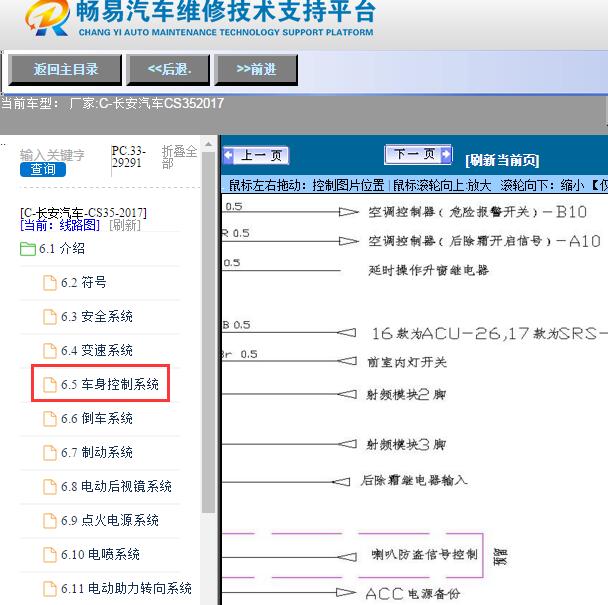Open 6.2 符号 entry
This screenshot has width=608, height=605.
[x=83, y=282]
